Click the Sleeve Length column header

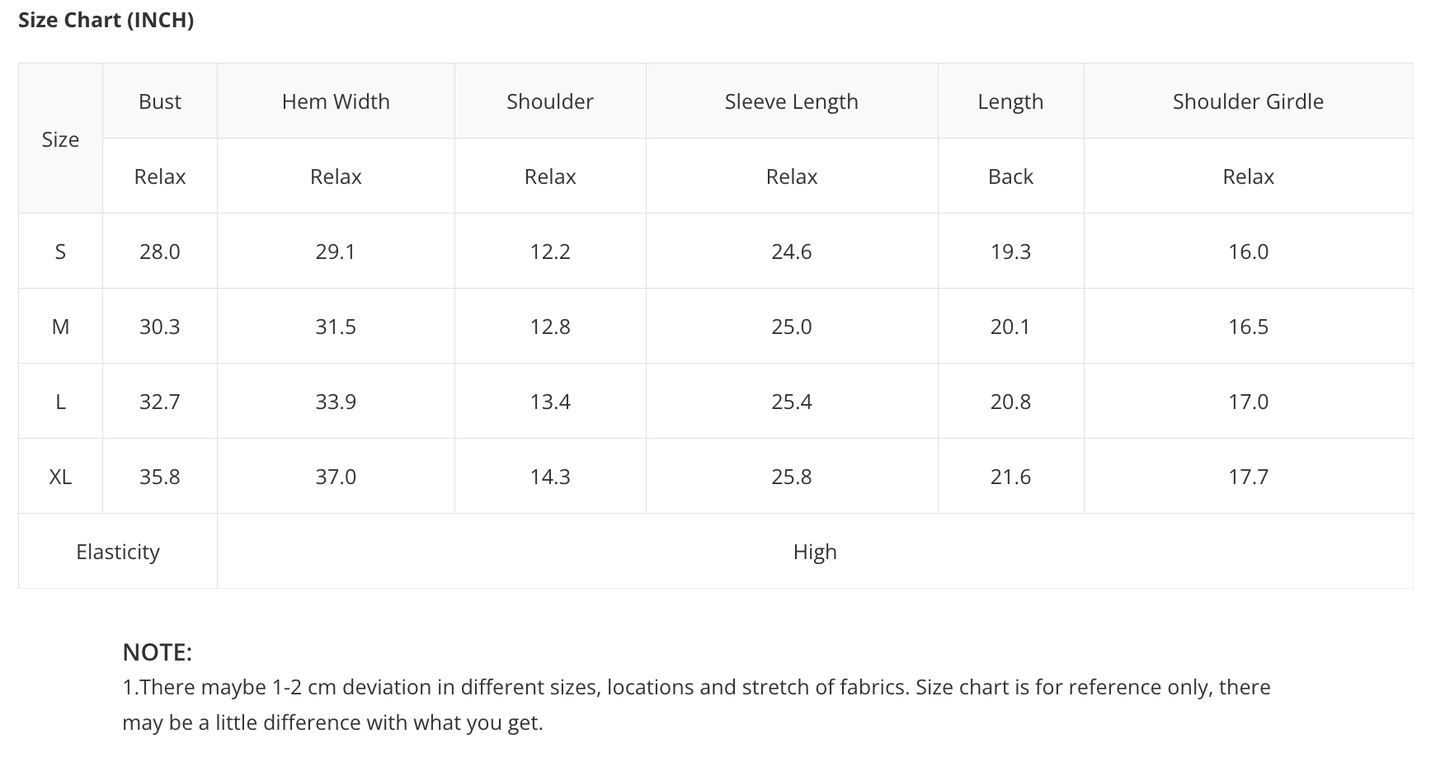(x=791, y=101)
